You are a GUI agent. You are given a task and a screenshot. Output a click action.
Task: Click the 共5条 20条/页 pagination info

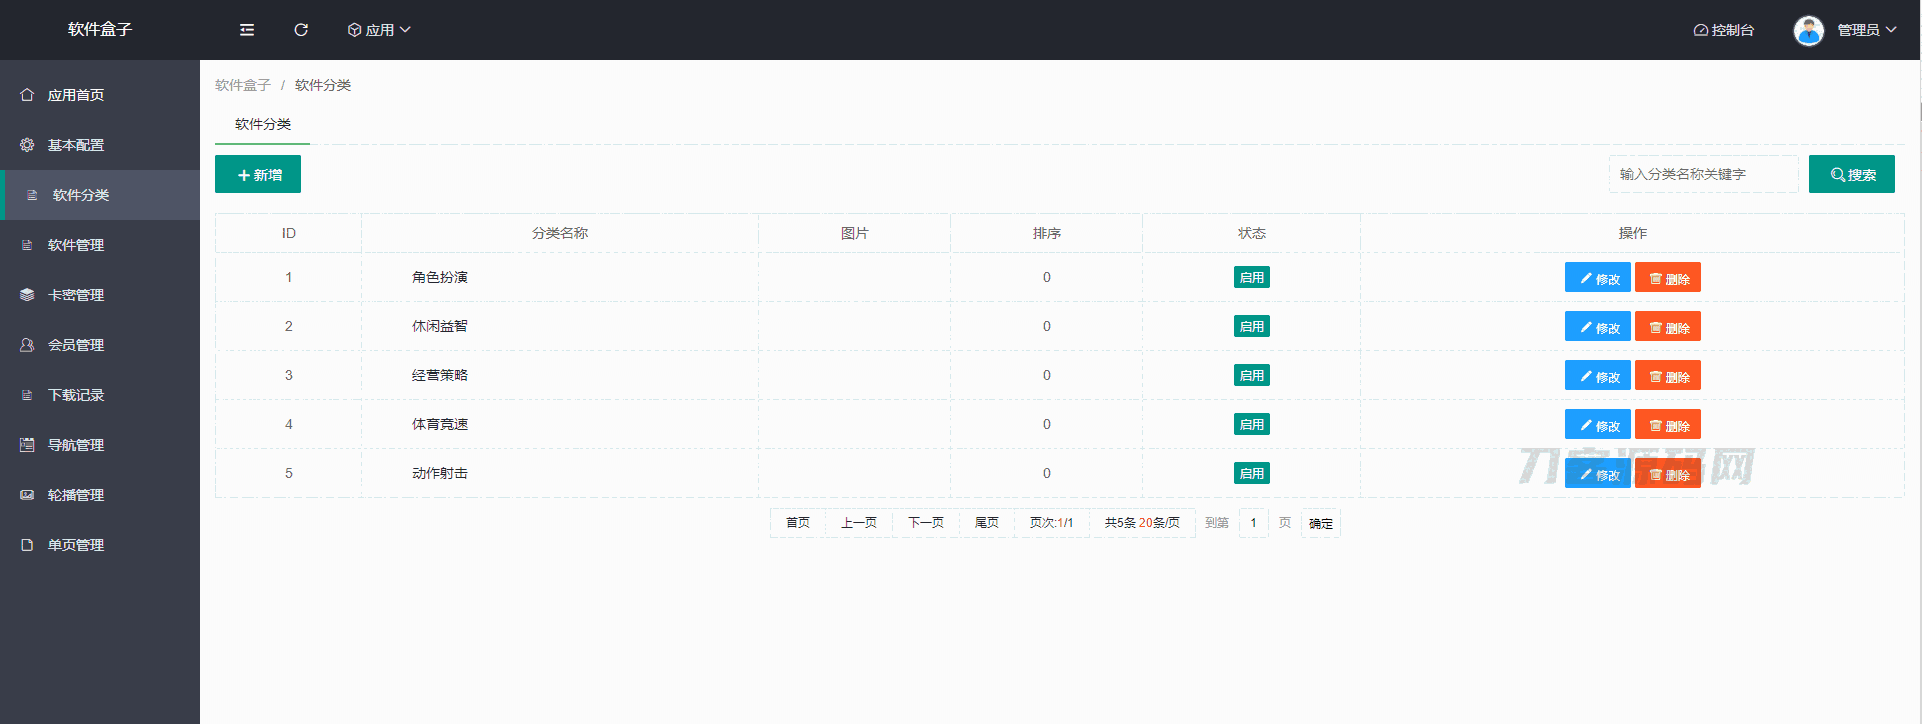click(1142, 523)
